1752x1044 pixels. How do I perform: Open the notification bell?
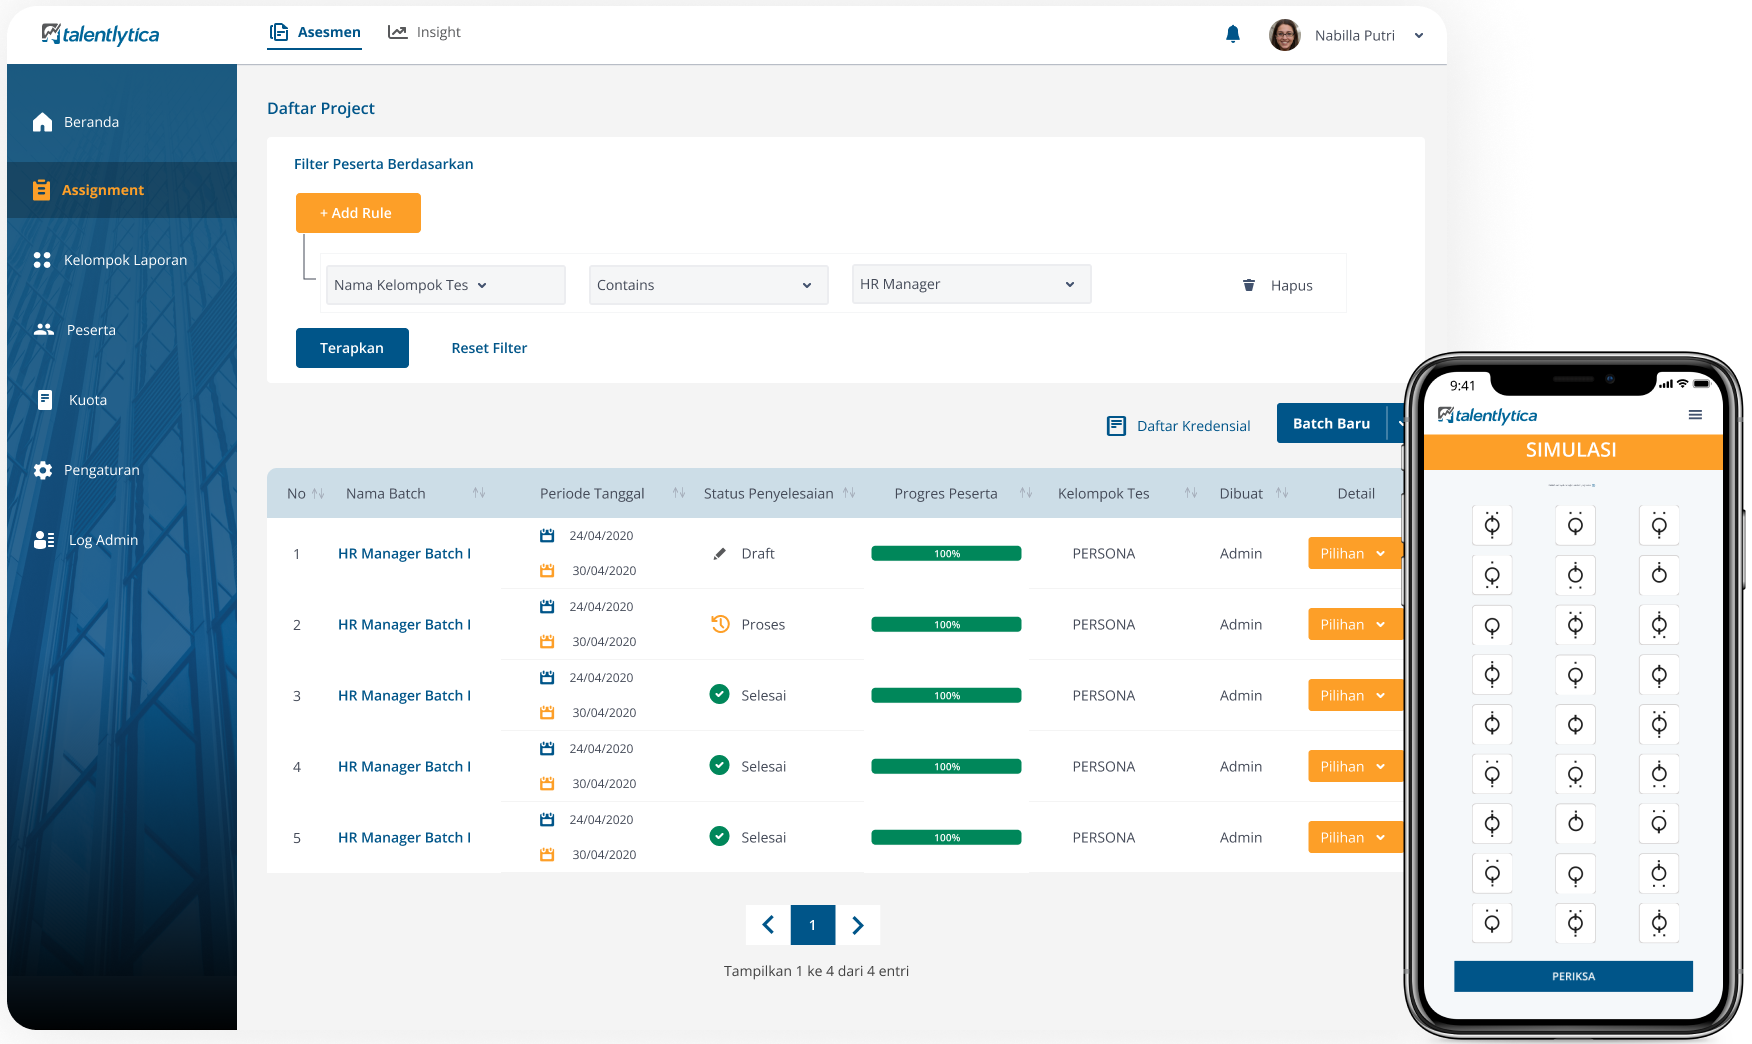[1233, 35]
